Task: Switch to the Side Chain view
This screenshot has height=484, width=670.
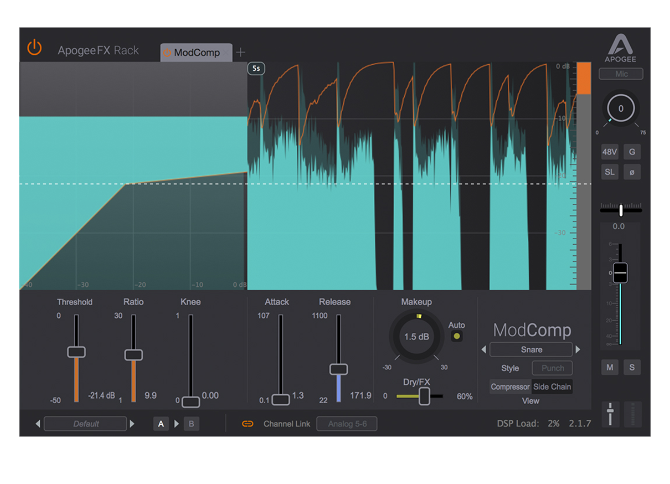Action: 552,387
